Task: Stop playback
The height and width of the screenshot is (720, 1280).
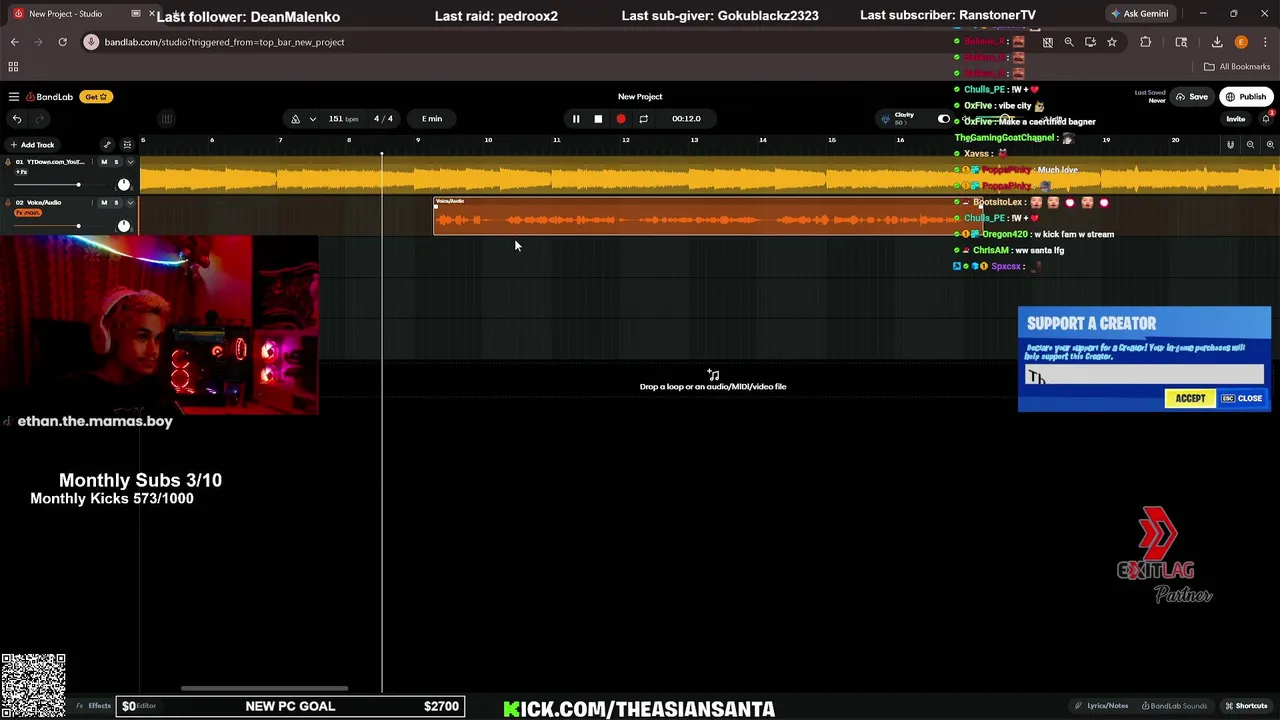Action: coord(598,119)
